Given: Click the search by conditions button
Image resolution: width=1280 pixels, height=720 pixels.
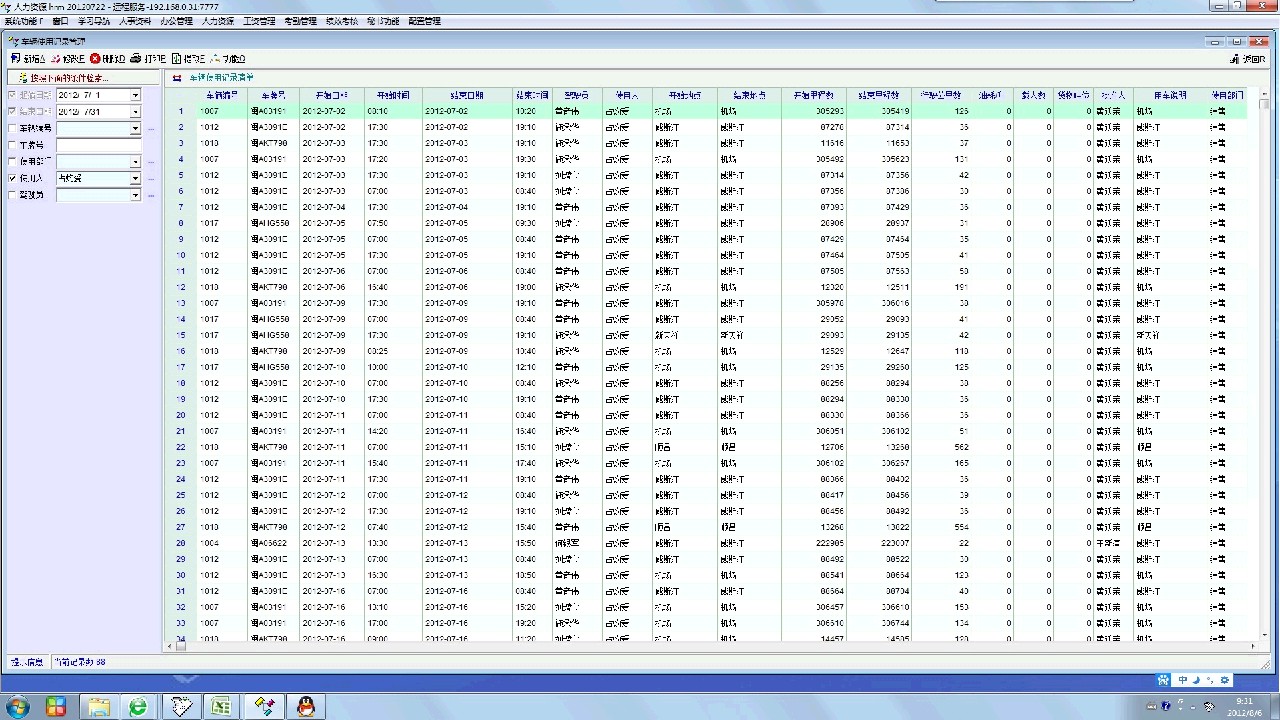Looking at the screenshot, I should coord(62,77).
